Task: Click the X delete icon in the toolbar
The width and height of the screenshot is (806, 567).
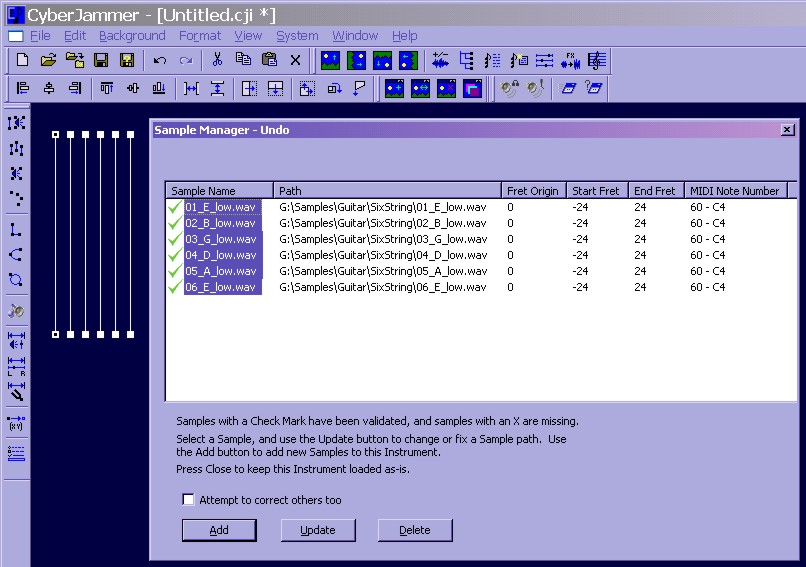Action: click(295, 60)
